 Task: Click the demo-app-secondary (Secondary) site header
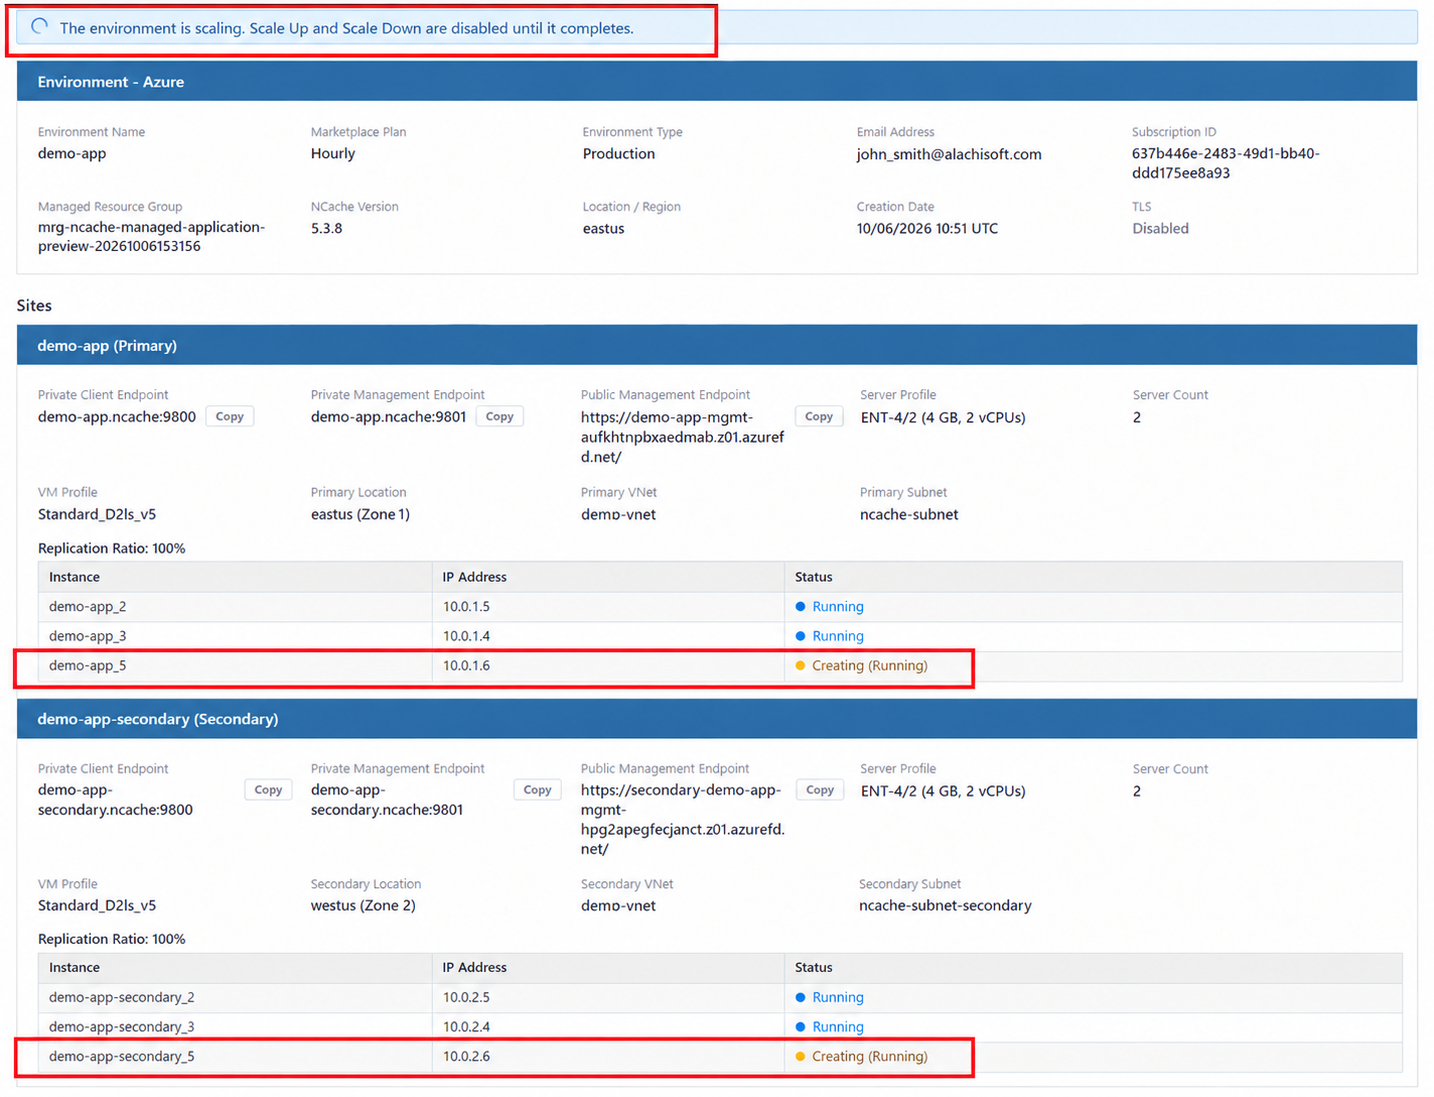click(x=717, y=719)
